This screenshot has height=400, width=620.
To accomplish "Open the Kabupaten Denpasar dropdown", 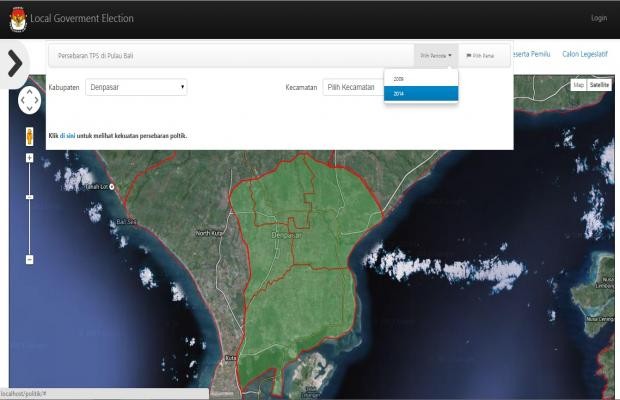I will coord(137,87).
